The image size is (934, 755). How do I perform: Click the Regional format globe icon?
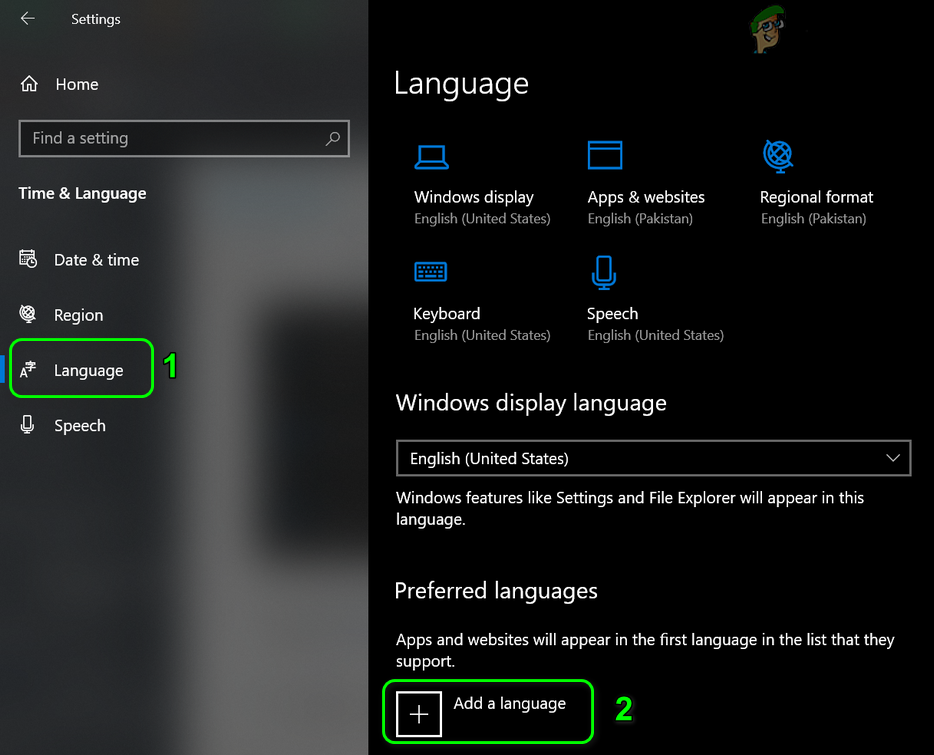(x=778, y=156)
